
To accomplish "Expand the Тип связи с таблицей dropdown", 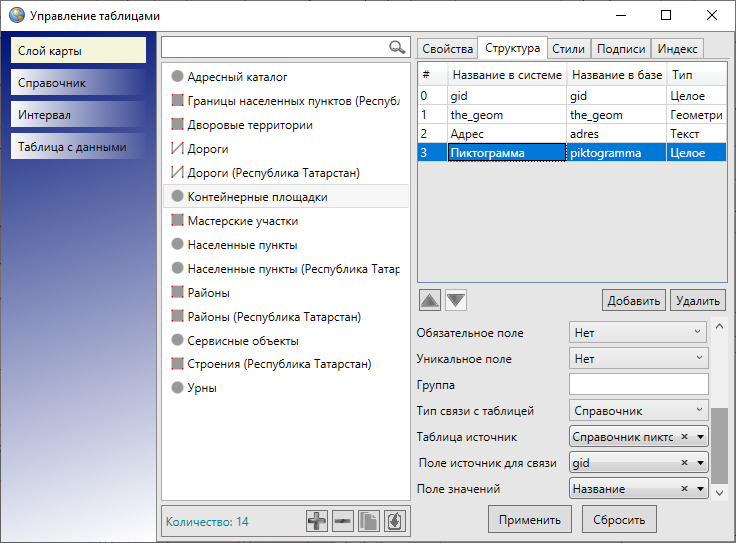I will click(637, 410).
